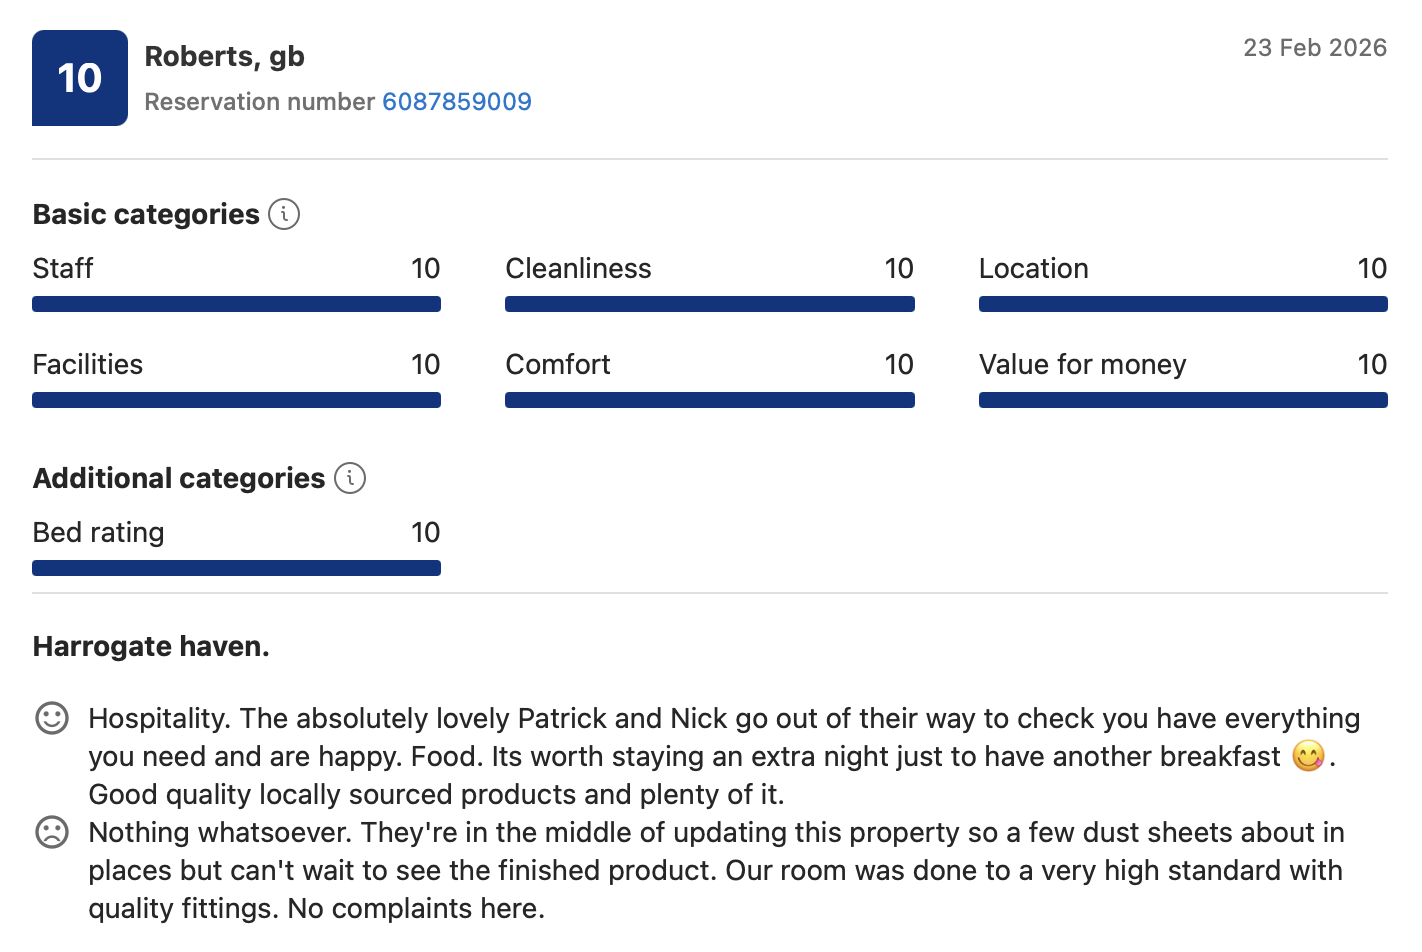Click the reviewer name Roberts, gb
This screenshot has height=952, width=1422.
[225, 57]
